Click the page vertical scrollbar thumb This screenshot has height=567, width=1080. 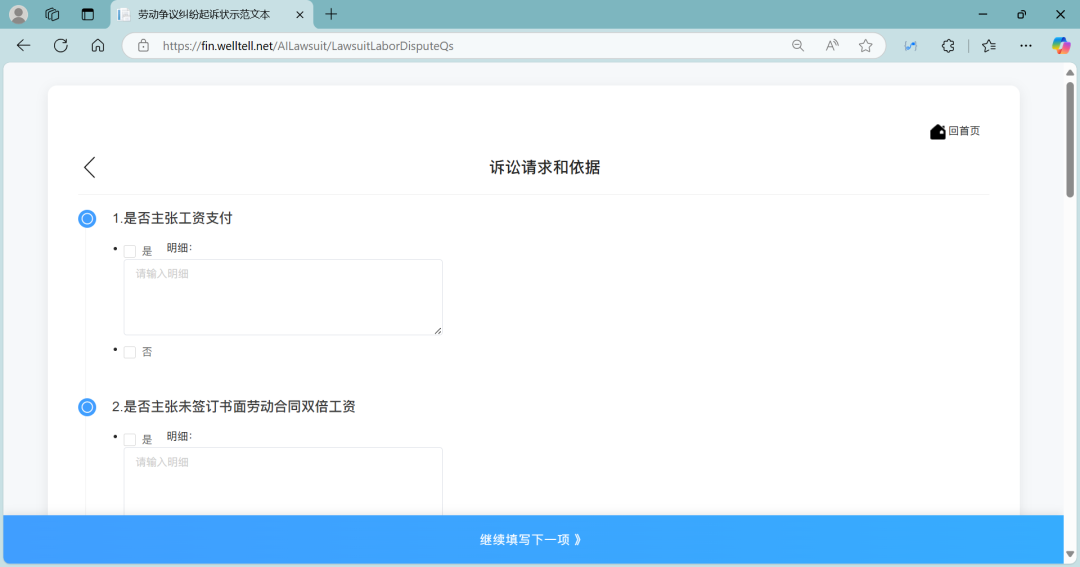pos(1069,138)
